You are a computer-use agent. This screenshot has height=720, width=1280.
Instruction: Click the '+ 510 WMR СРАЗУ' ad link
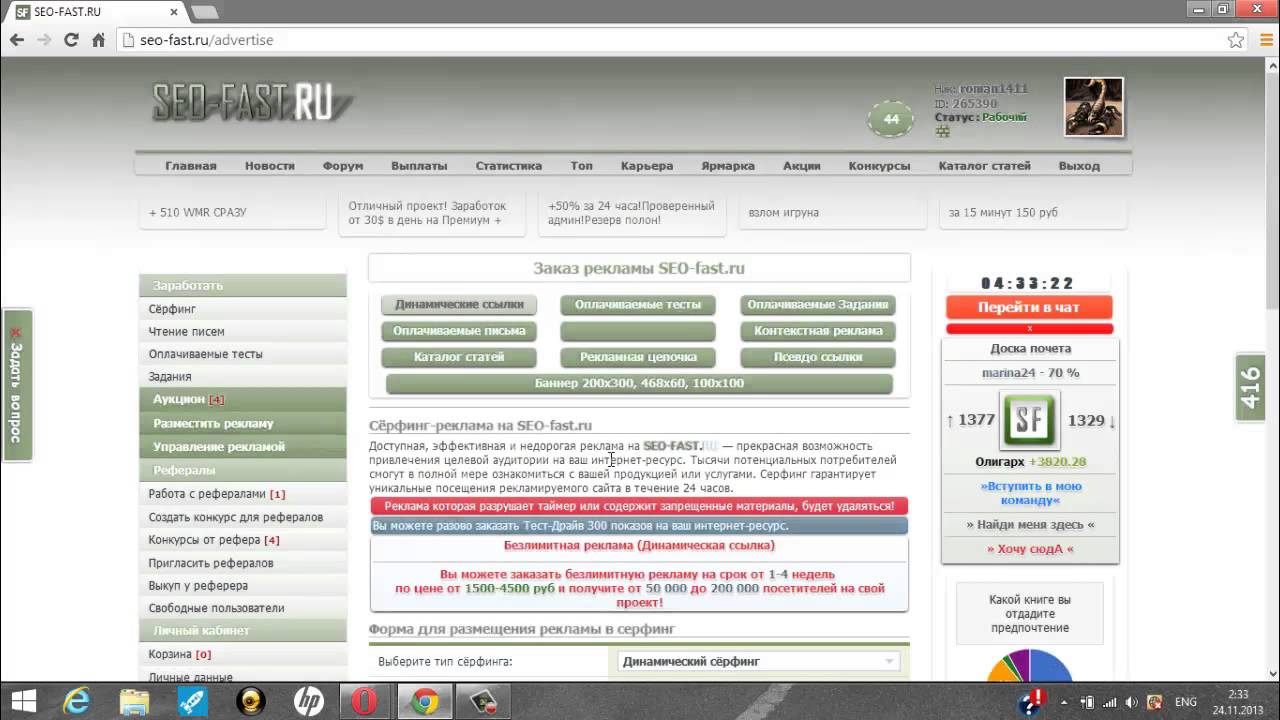point(197,213)
